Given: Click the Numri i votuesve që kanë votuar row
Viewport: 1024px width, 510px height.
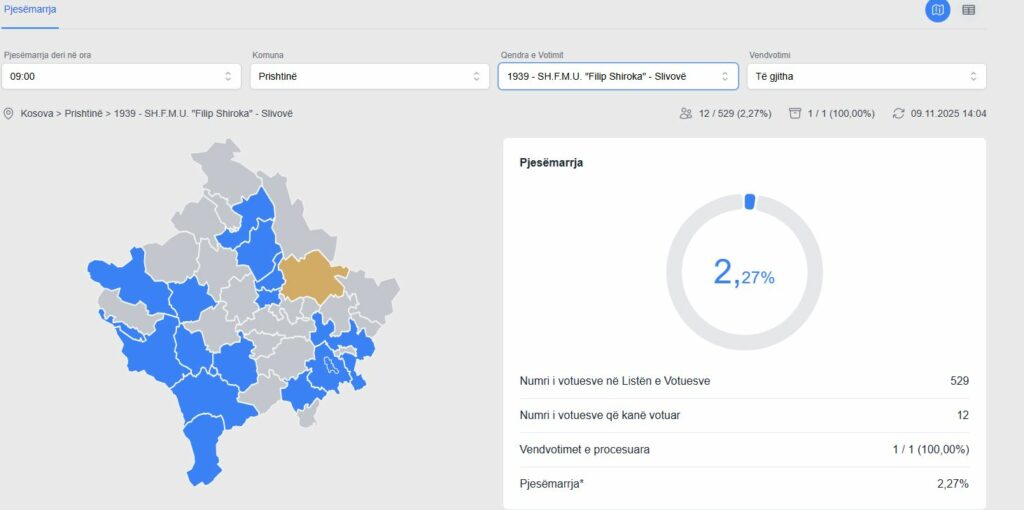Looking at the screenshot, I should pyautogui.click(x=744, y=415).
